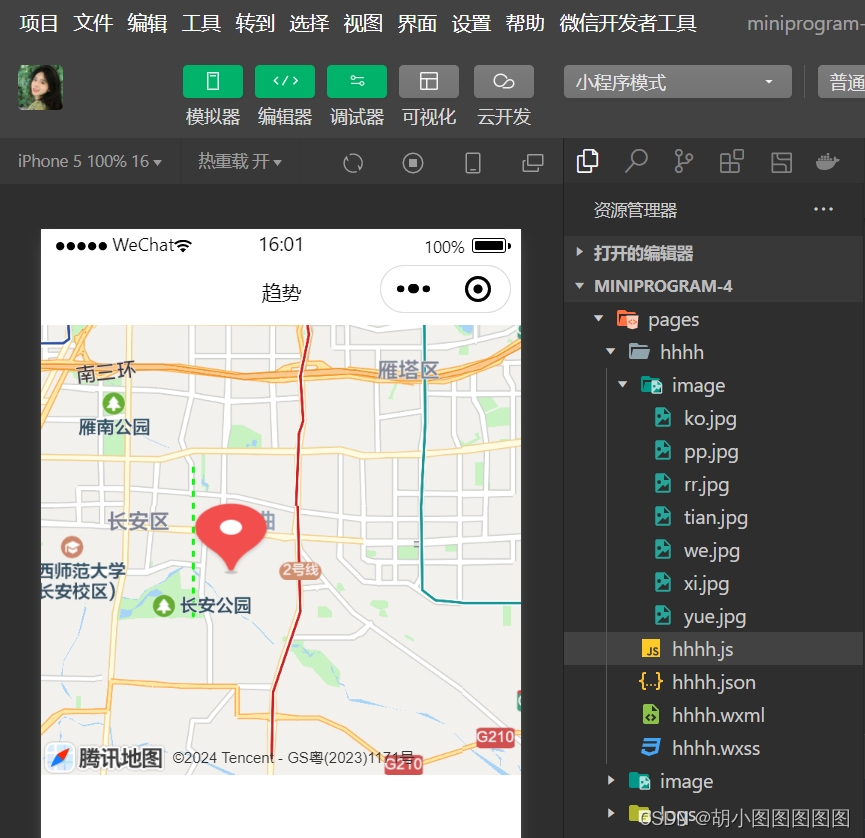
Task: Open the 编辑 menu
Action: pos(147,23)
